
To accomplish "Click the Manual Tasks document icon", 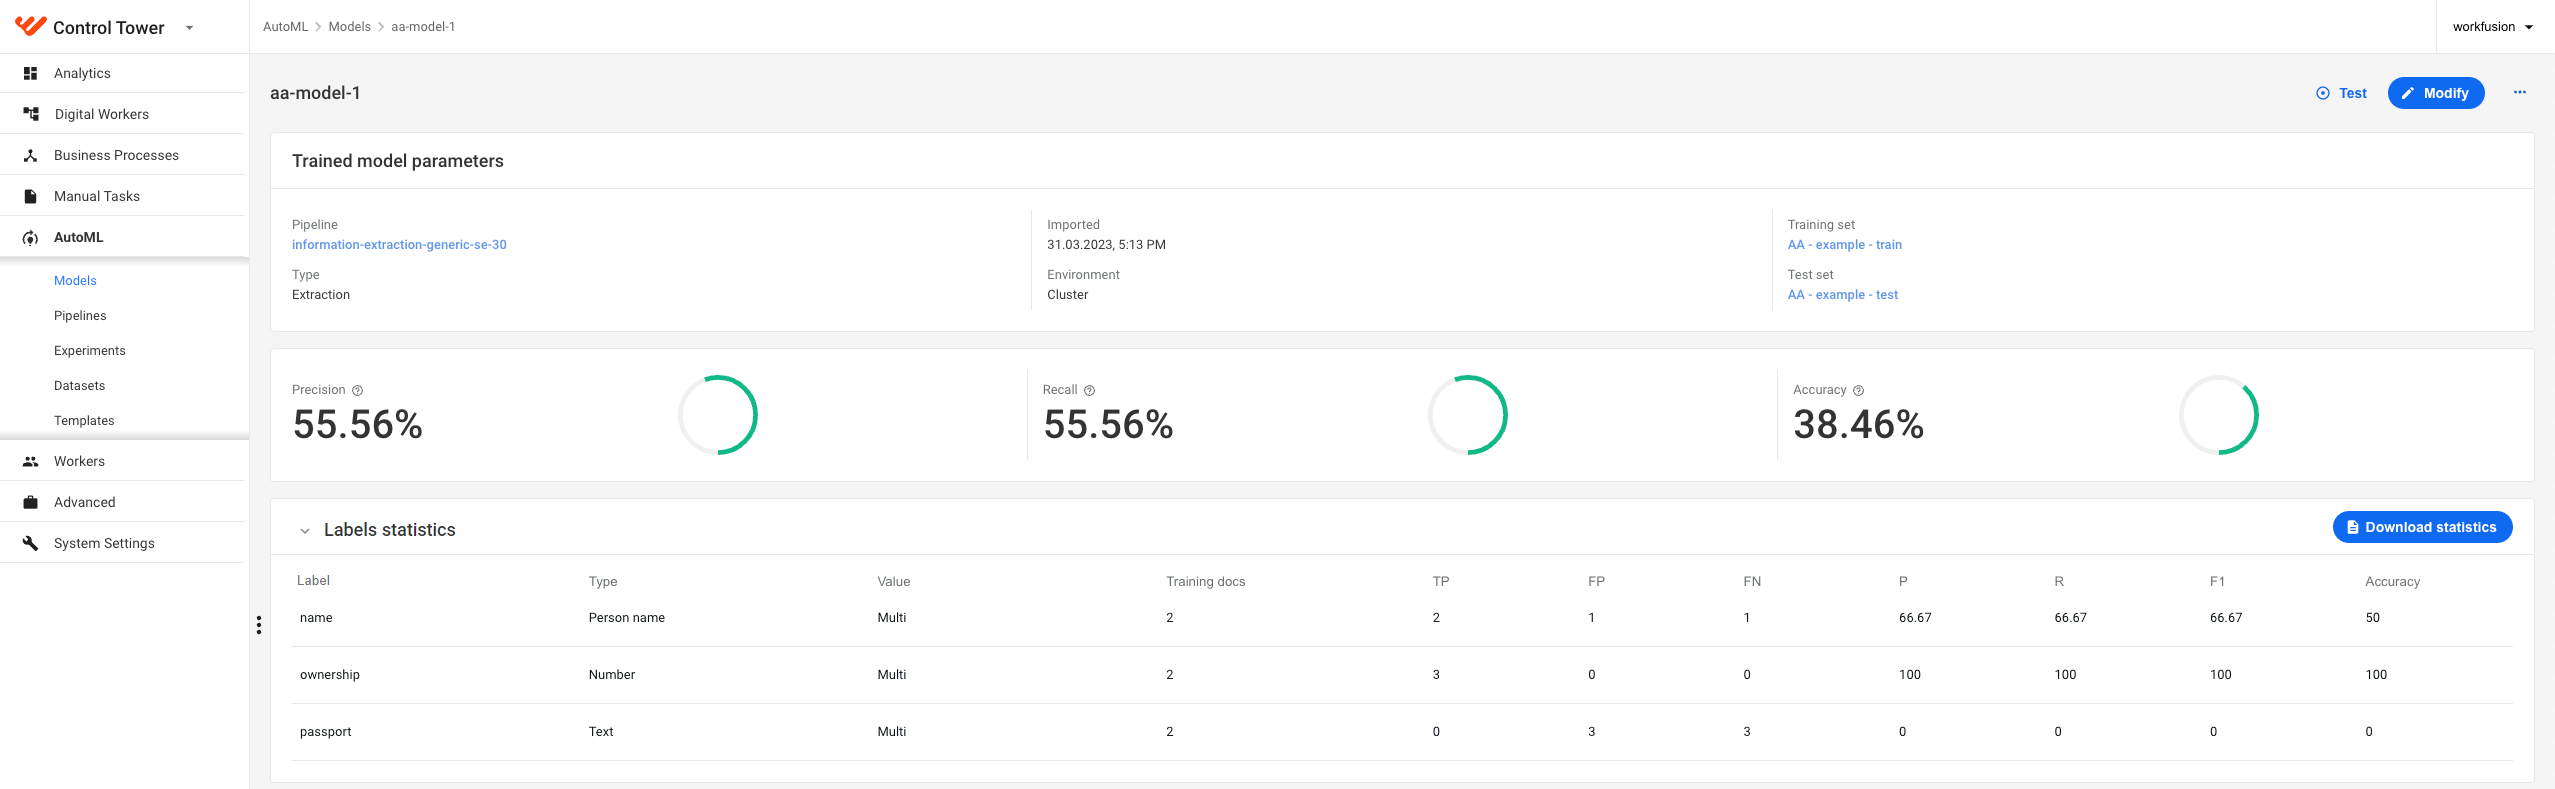I will click(x=30, y=196).
